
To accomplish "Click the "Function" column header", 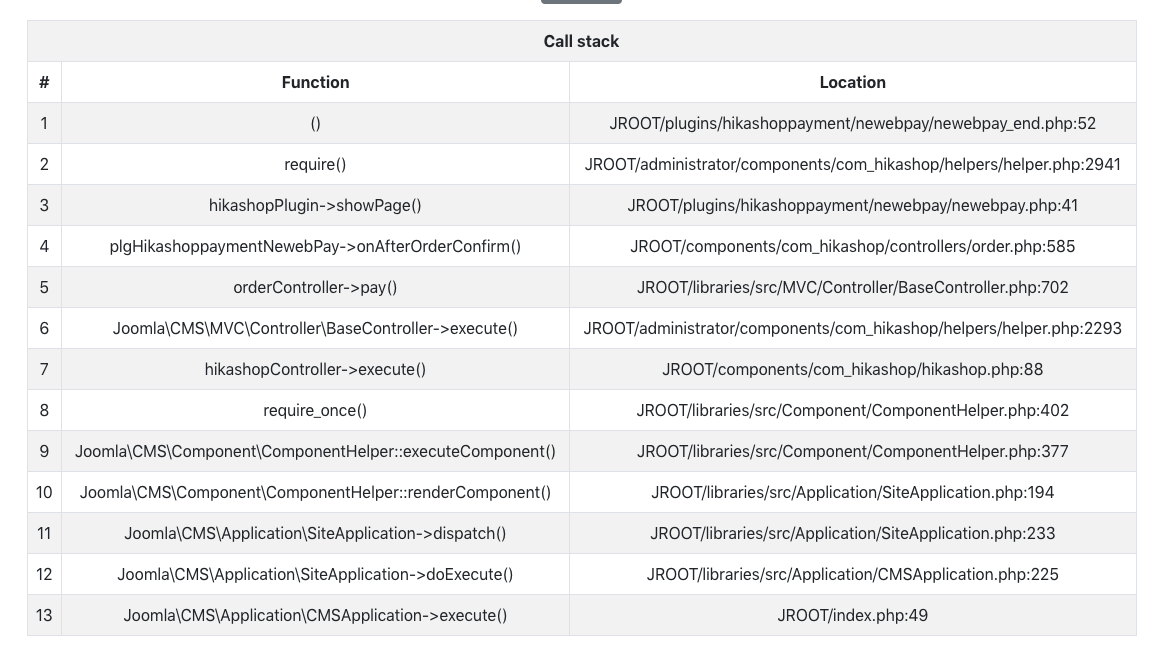I will click(315, 82).
